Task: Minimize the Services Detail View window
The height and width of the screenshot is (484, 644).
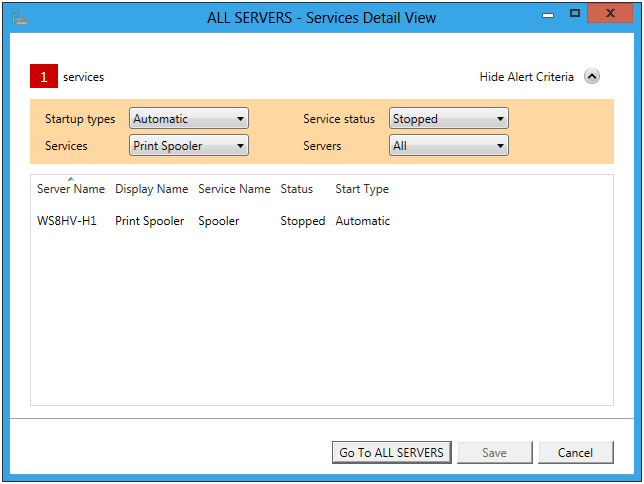Action: [x=548, y=14]
